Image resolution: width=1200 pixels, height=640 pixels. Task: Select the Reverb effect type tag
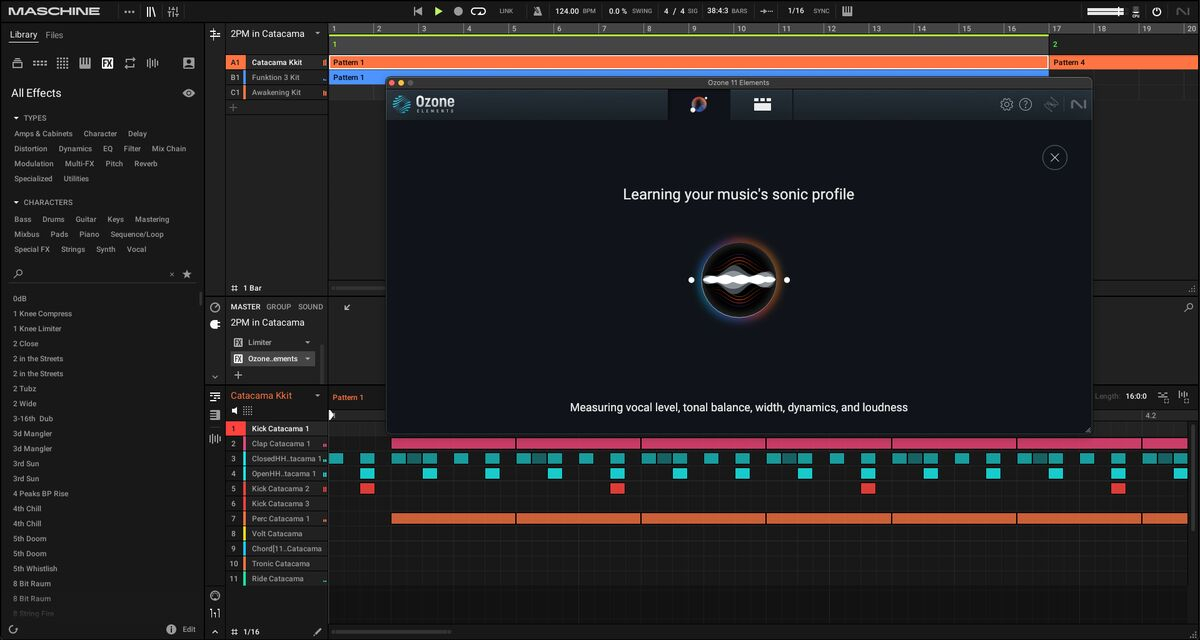146,164
